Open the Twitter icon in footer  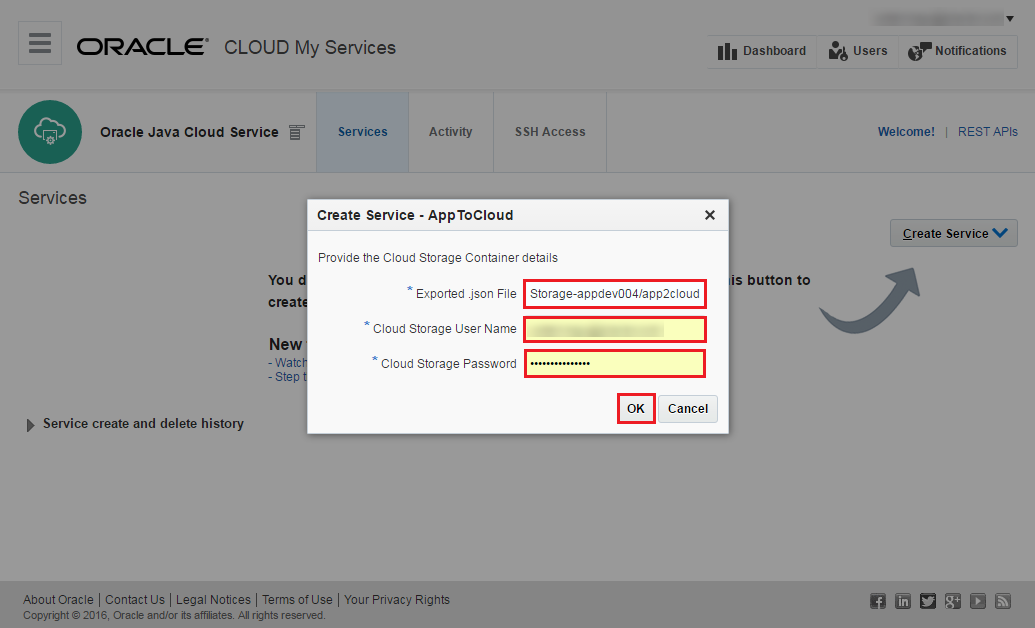[x=928, y=601]
